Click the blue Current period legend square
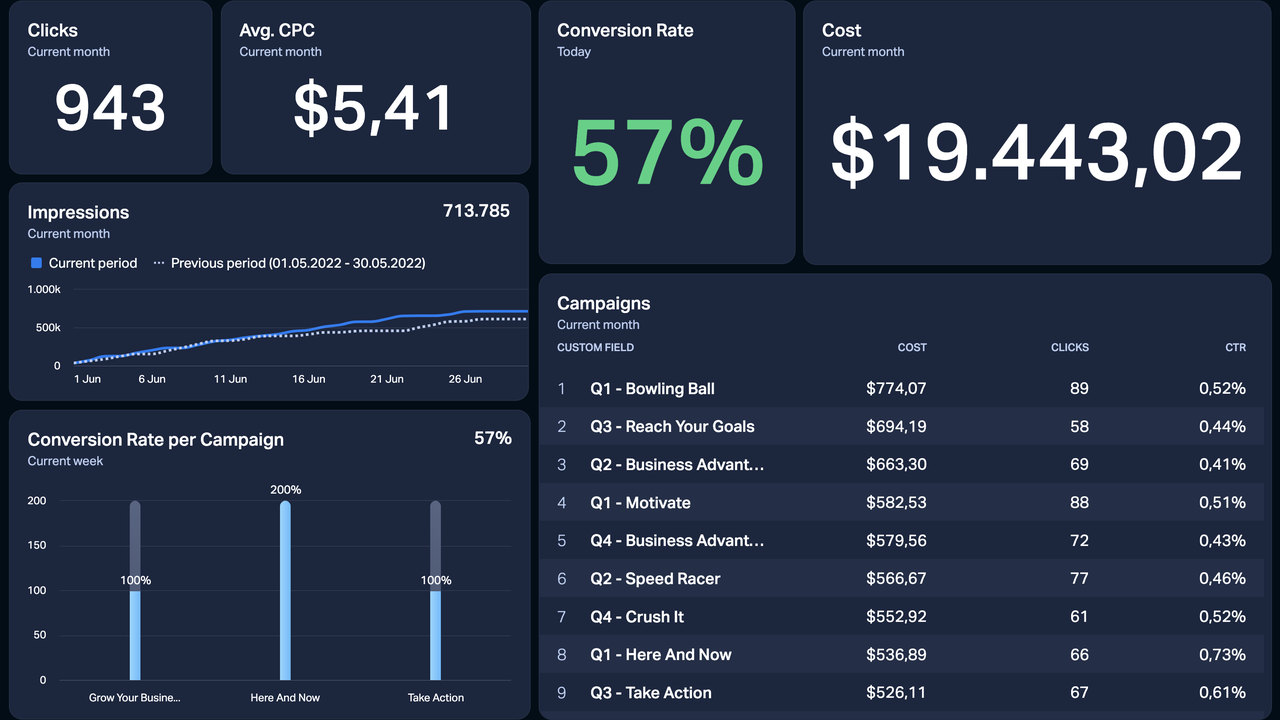The image size is (1280, 720). 37,263
